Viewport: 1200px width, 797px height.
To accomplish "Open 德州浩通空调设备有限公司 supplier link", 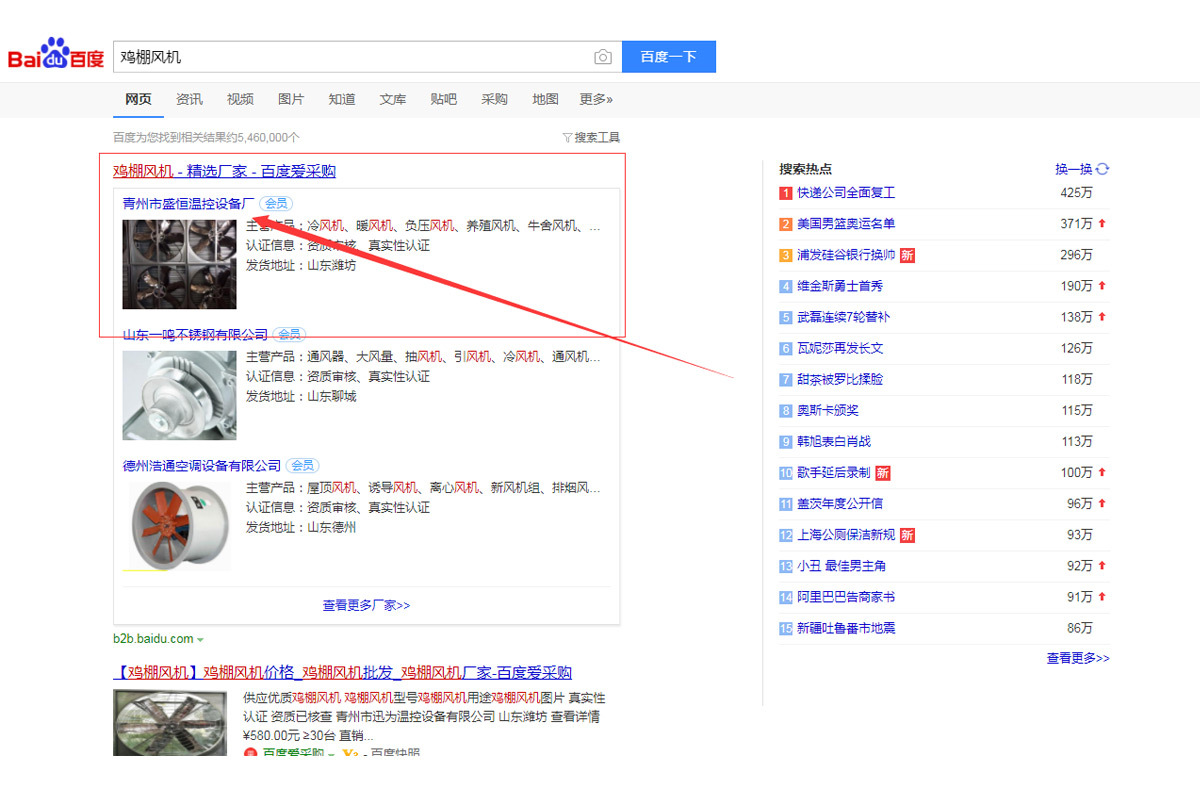I will (202, 465).
